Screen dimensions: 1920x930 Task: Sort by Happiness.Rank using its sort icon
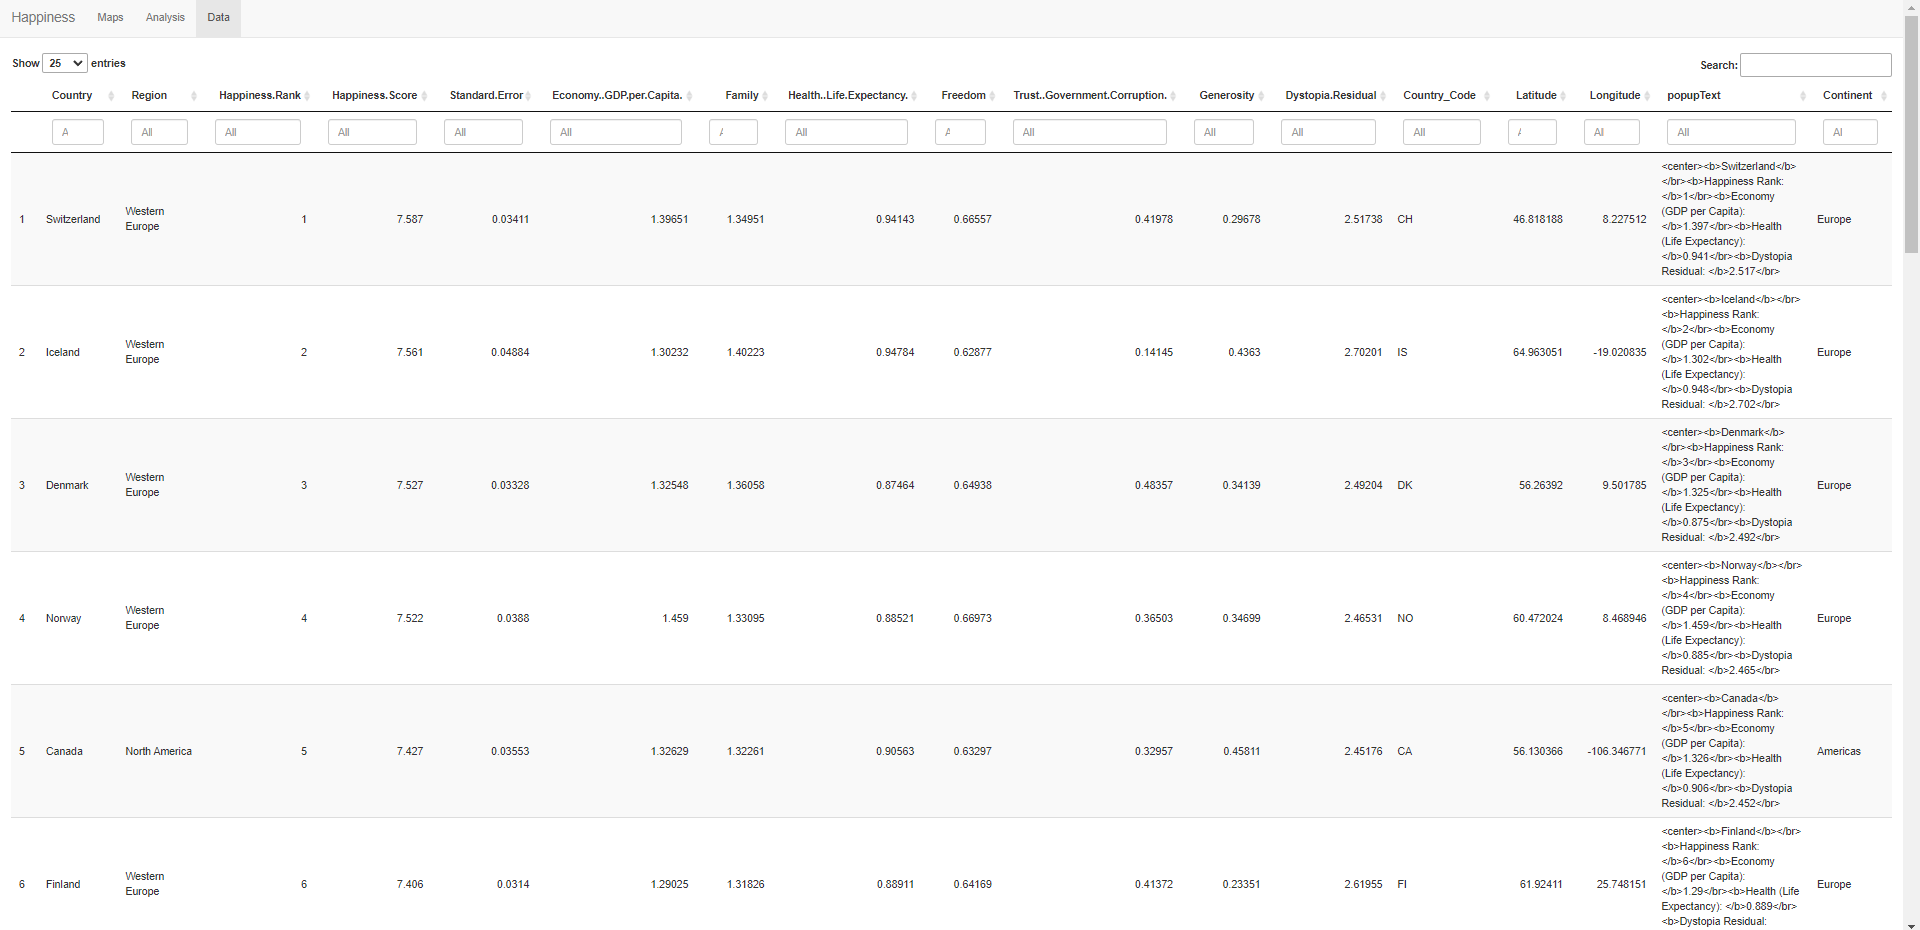coord(307,96)
